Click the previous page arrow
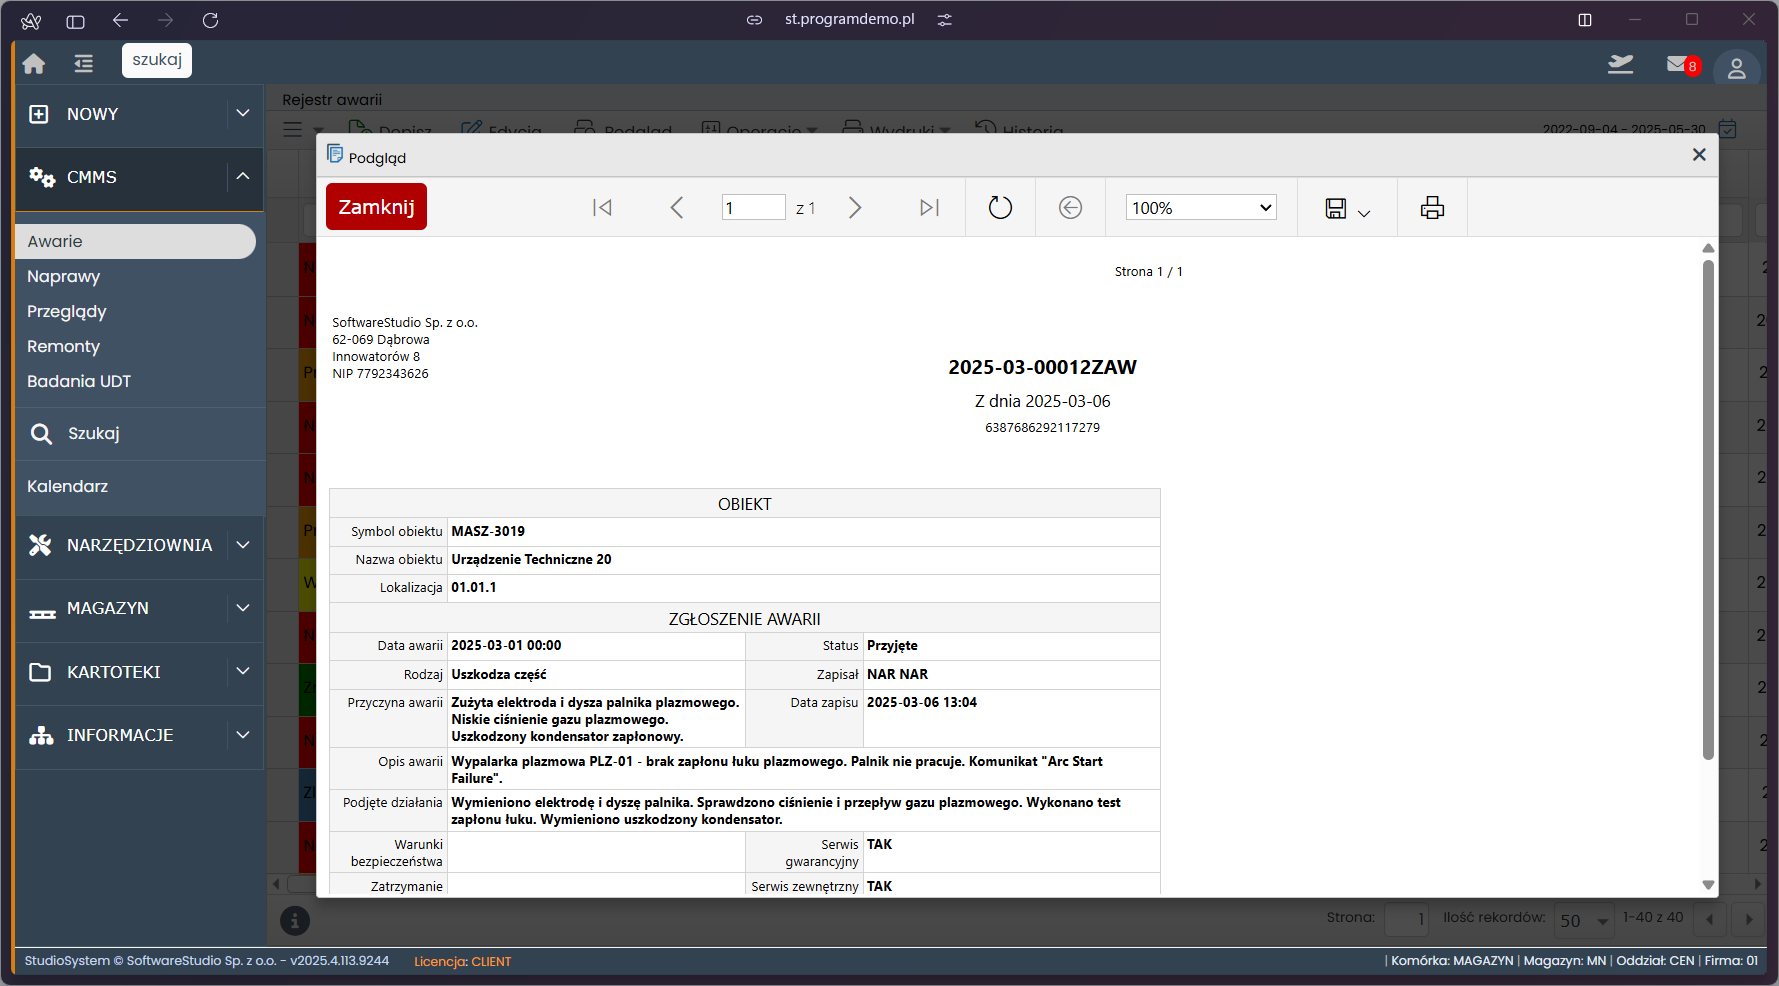 [x=677, y=208]
